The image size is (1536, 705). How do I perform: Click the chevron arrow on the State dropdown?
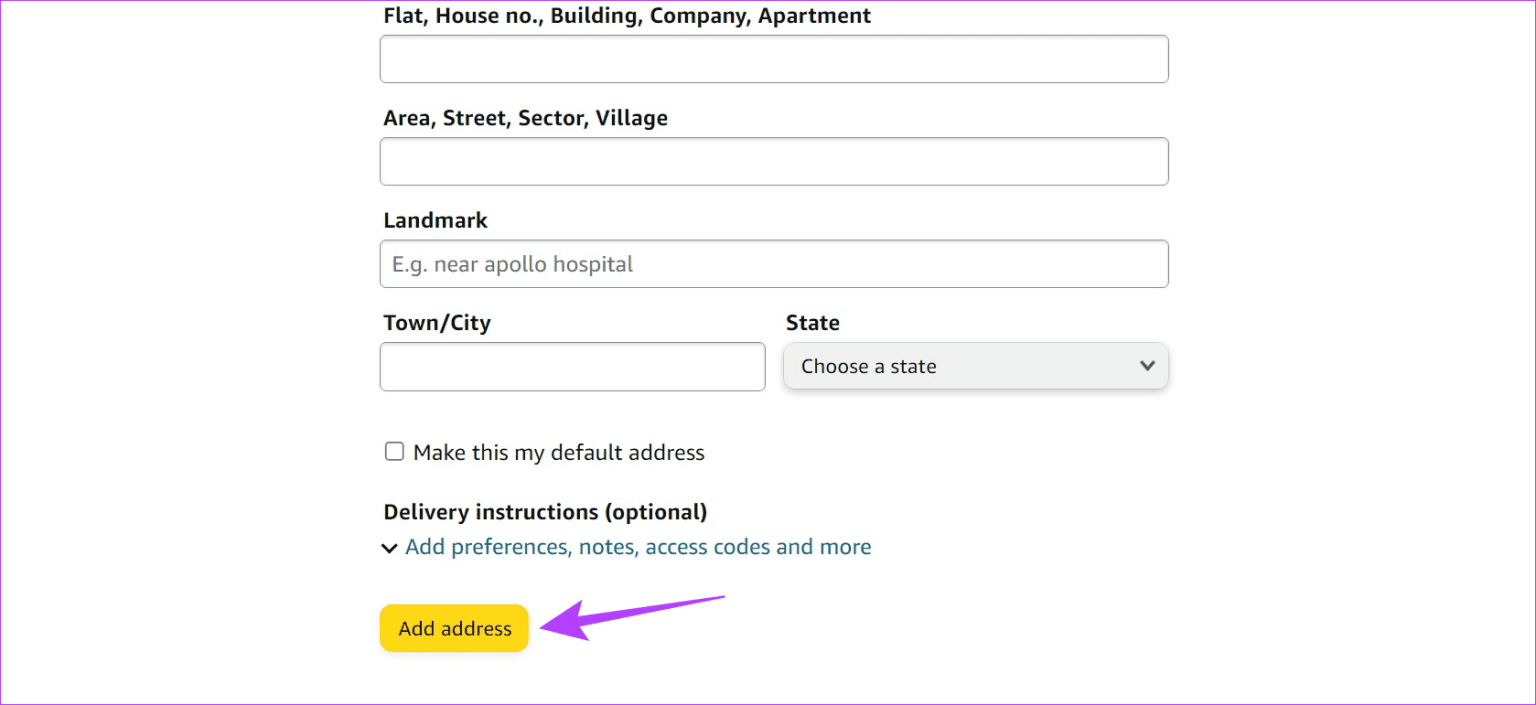click(1147, 366)
